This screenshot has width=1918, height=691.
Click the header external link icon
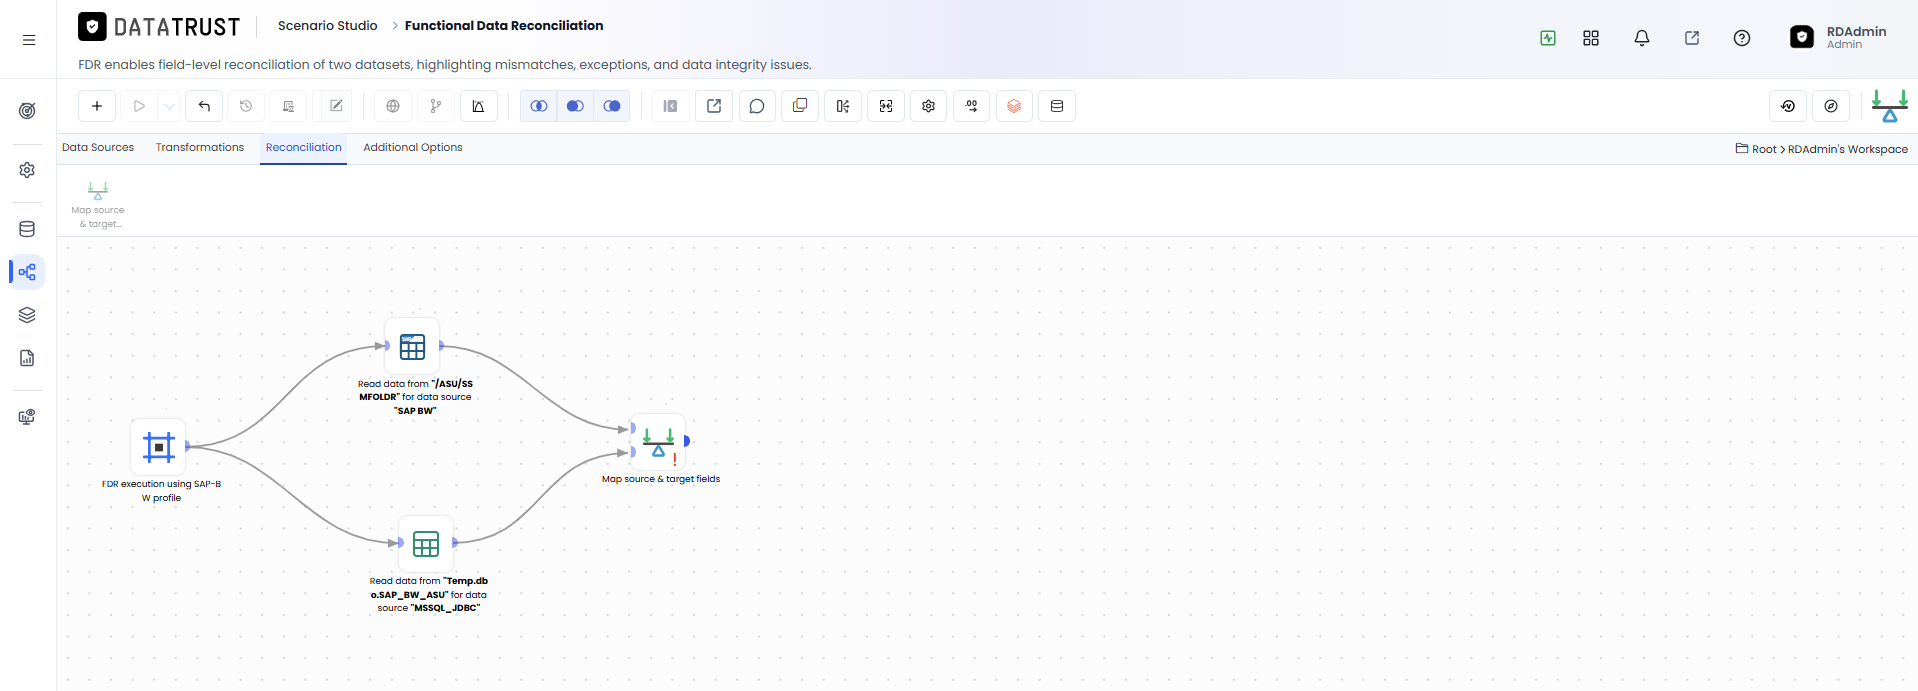point(1692,38)
